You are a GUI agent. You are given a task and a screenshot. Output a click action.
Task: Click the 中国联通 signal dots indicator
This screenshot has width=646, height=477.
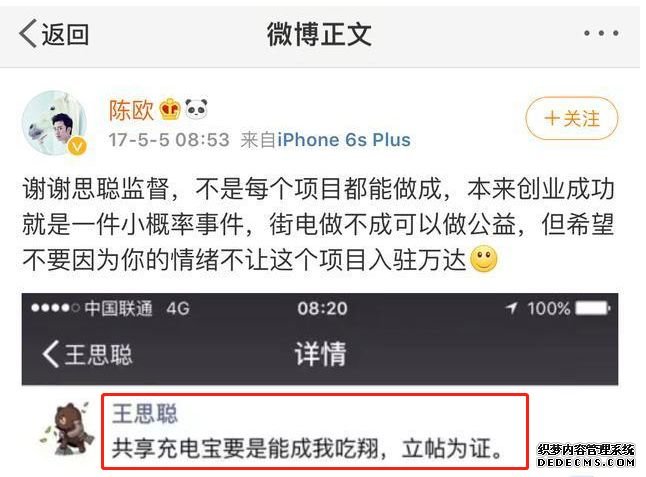click(x=55, y=308)
